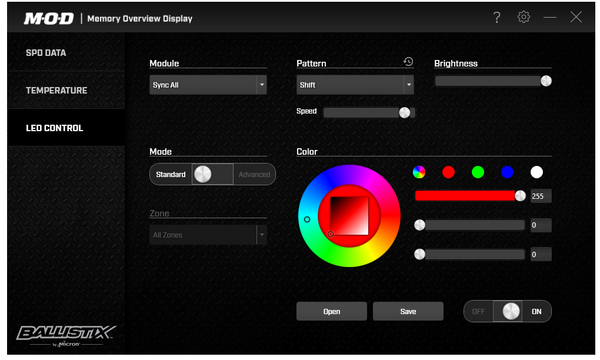Viewport: 600px width, 360px height.
Task: Reset pattern with the history icon
Action: pos(408,62)
